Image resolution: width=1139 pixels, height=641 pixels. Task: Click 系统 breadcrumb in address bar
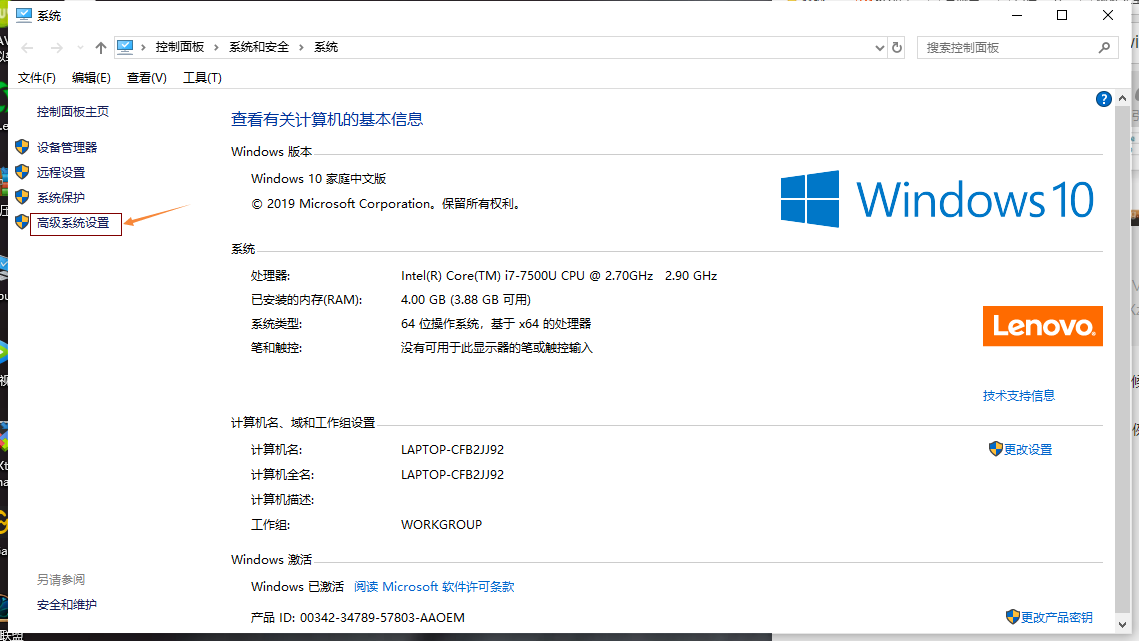pos(325,47)
